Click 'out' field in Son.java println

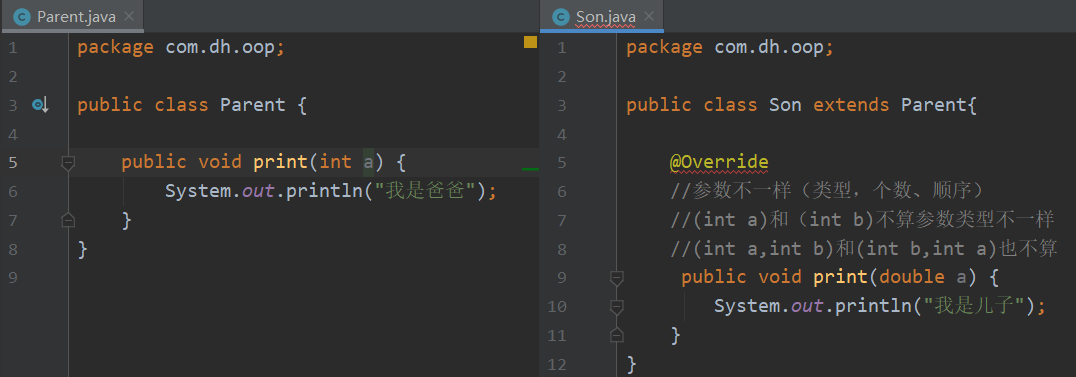pyautogui.click(x=807, y=306)
